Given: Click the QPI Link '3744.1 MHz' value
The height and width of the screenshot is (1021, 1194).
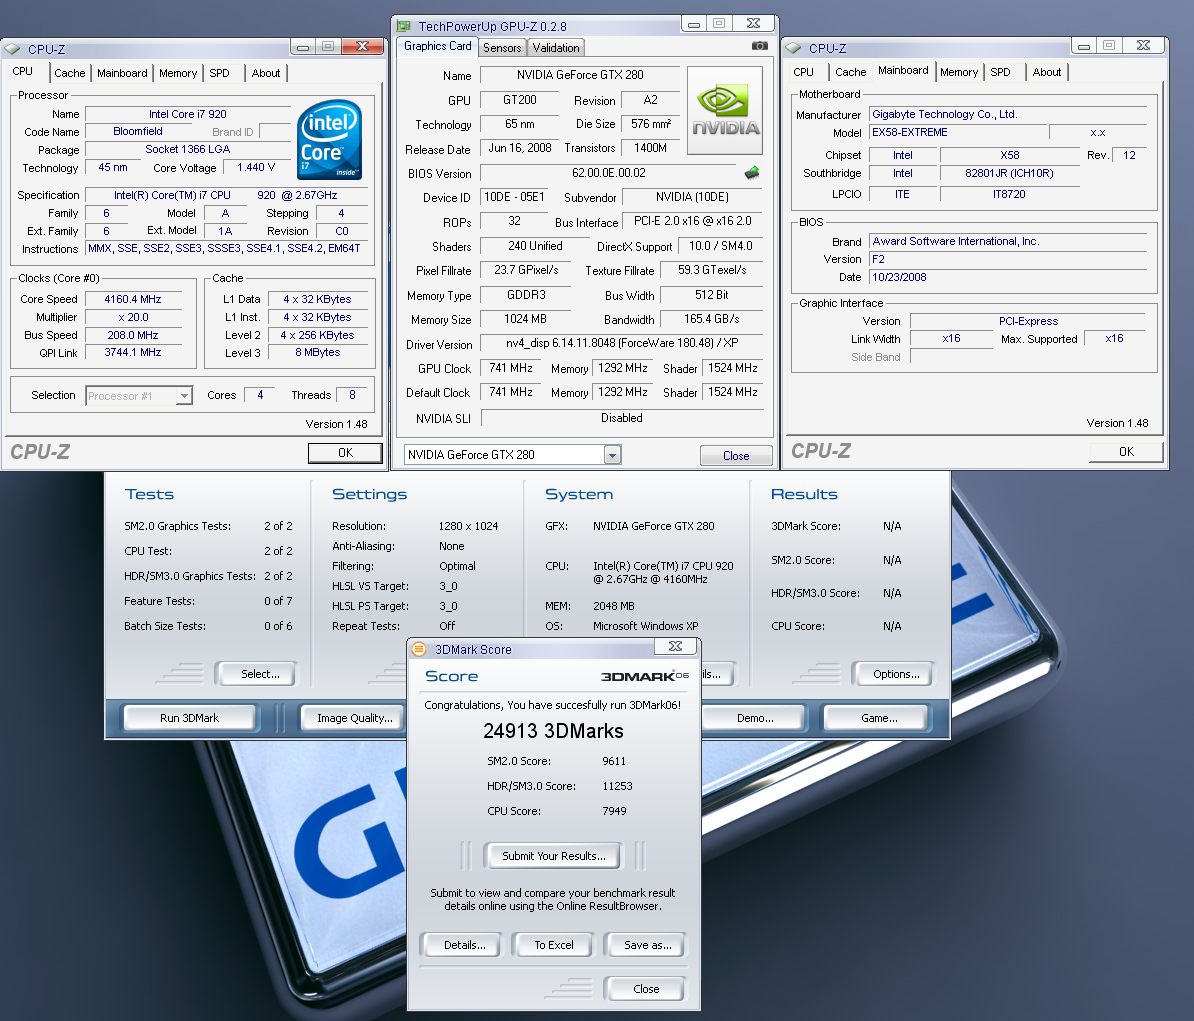Looking at the screenshot, I should tap(132, 353).
